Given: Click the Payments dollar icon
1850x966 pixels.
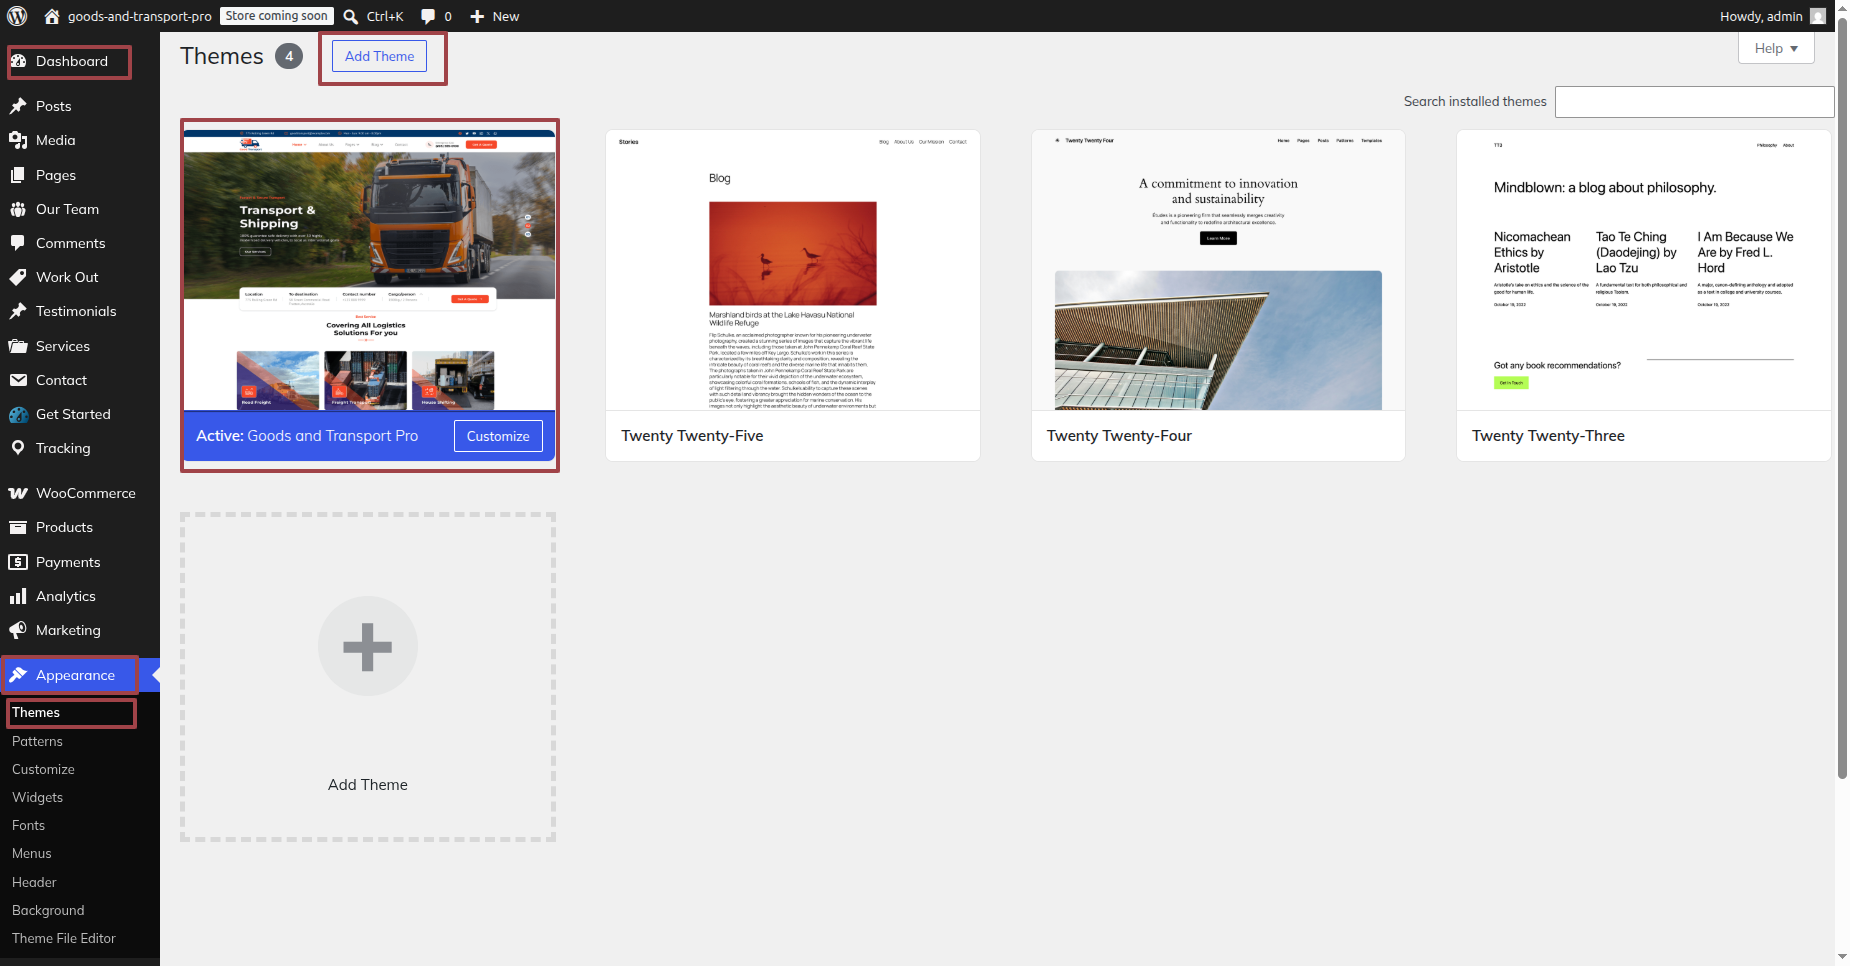Looking at the screenshot, I should (x=18, y=562).
